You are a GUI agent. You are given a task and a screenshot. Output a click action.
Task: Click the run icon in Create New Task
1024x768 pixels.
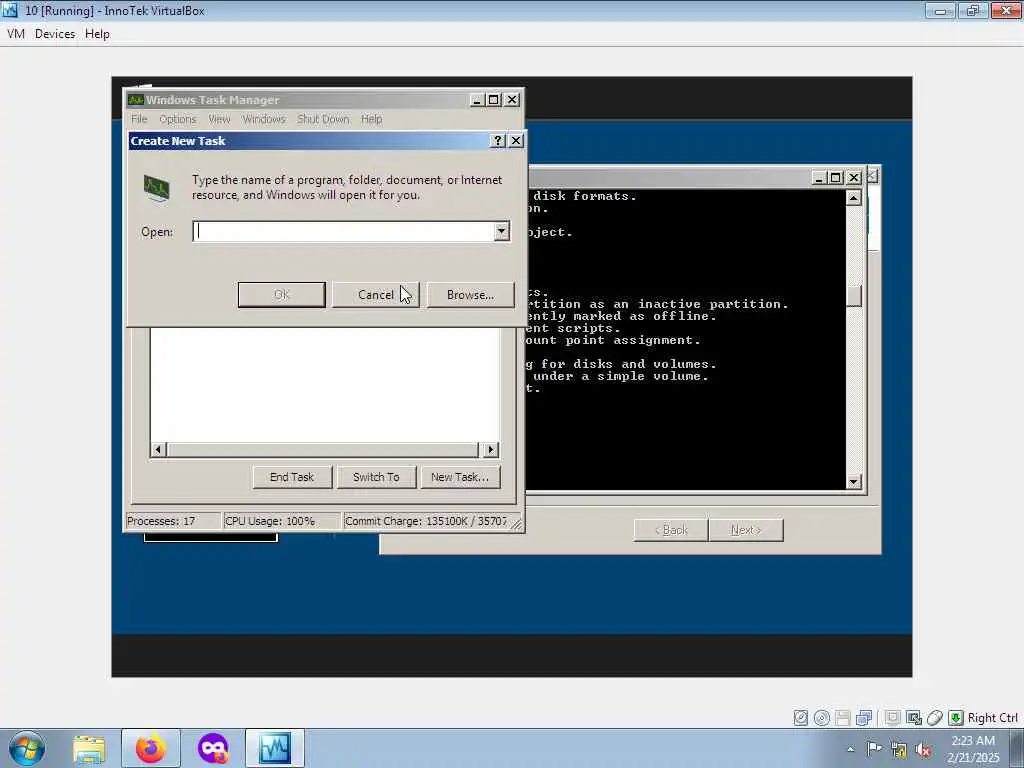point(157,189)
